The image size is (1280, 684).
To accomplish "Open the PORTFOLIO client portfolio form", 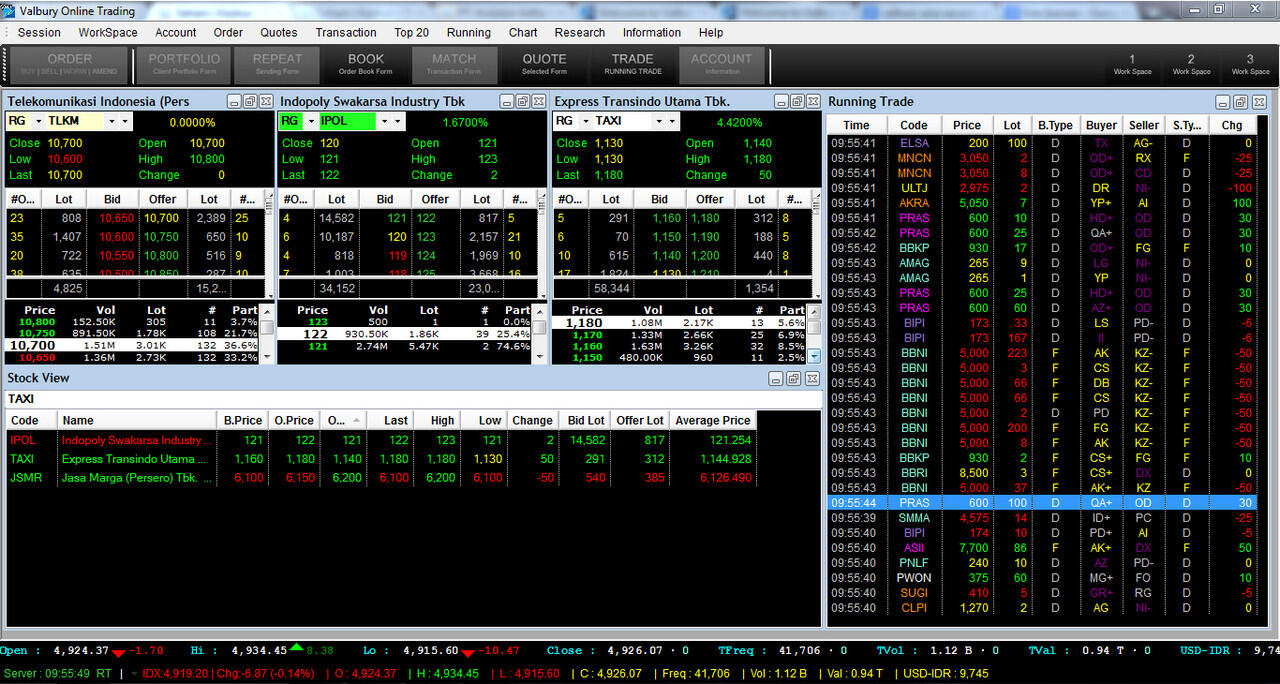I will (184, 64).
